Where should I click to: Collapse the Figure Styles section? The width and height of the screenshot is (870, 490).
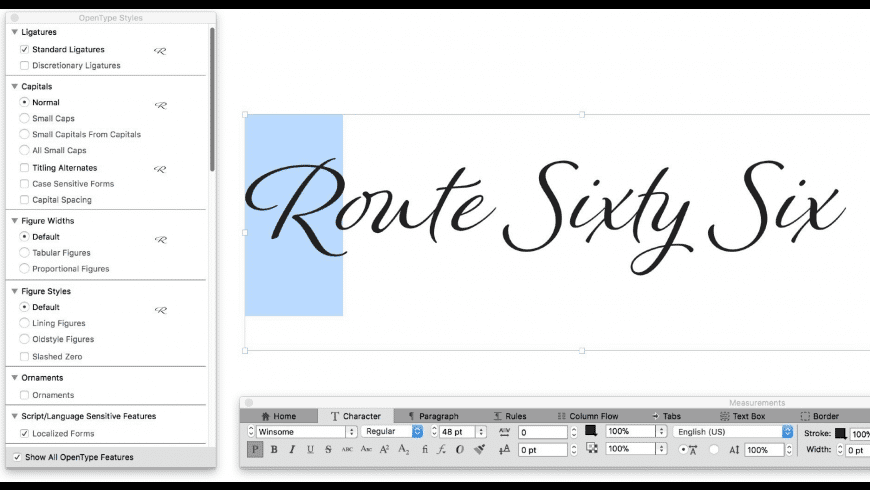coord(15,291)
